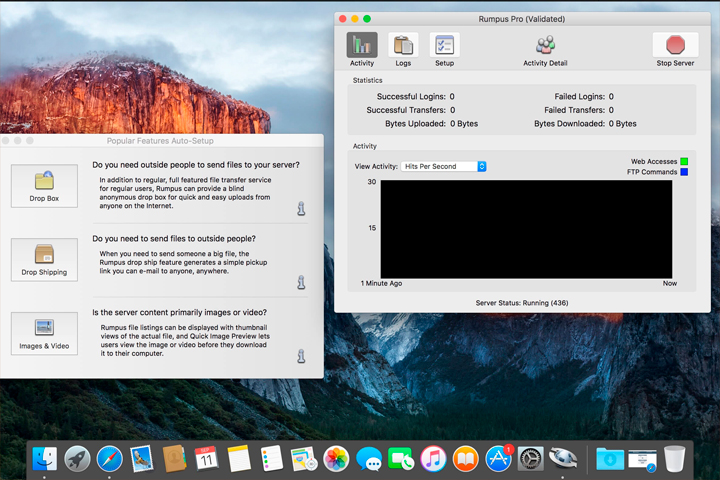Click the 'Now' graph axis label
The height and width of the screenshot is (480, 720).
(x=670, y=283)
